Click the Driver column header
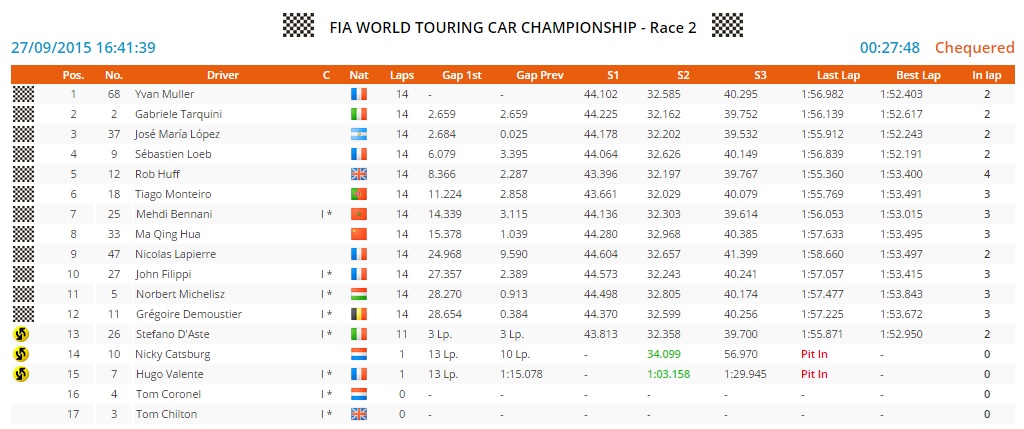Image resolution: width=1024 pixels, height=429 pixels. pyautogui.click(x=223, y=75)
